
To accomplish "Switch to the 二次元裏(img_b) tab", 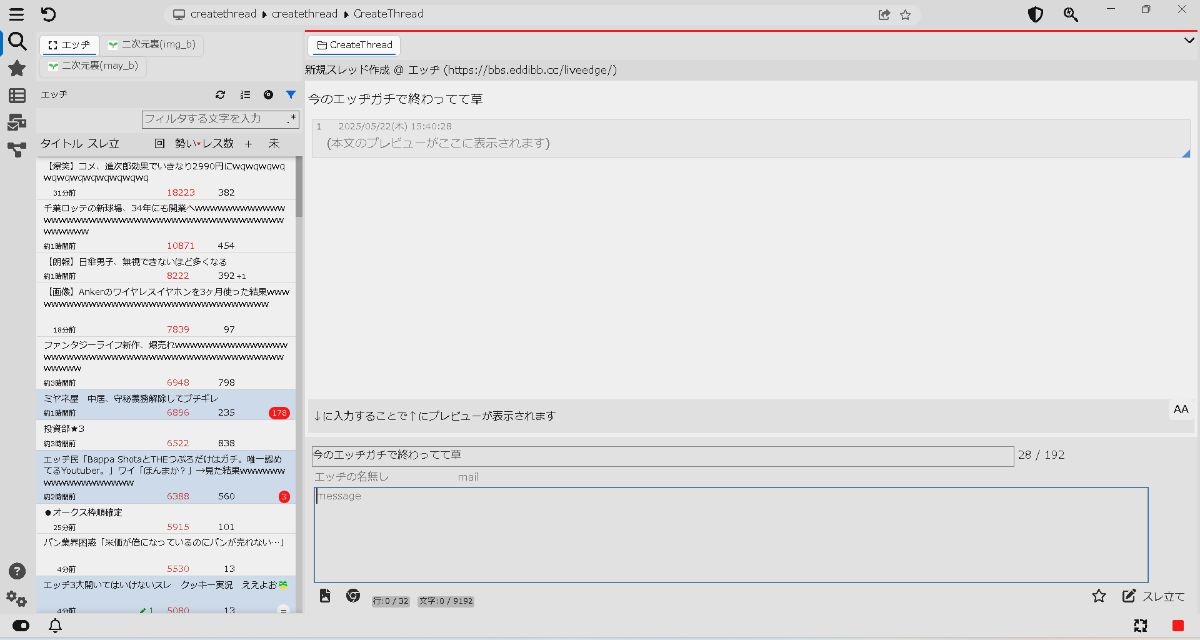I will click(152, 45).
